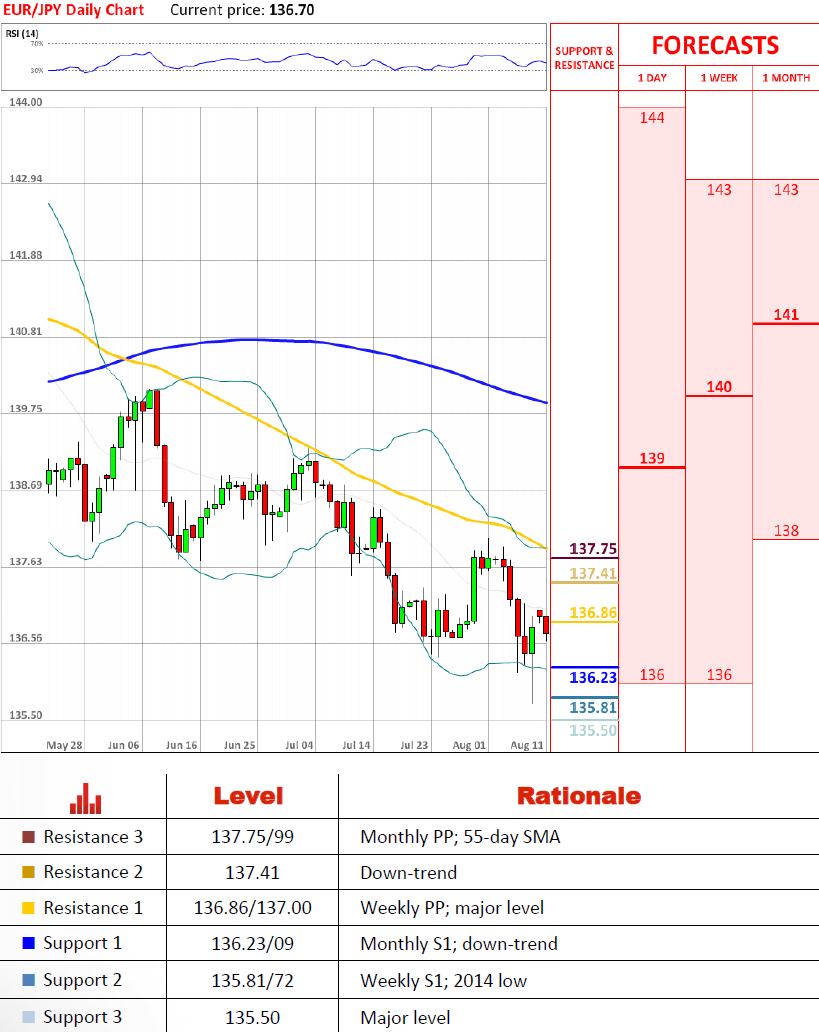Click the Weekly S1; 2014 low rationale
The height and width of the screenshot is (1032, 819).
click(x=444, y=981)
